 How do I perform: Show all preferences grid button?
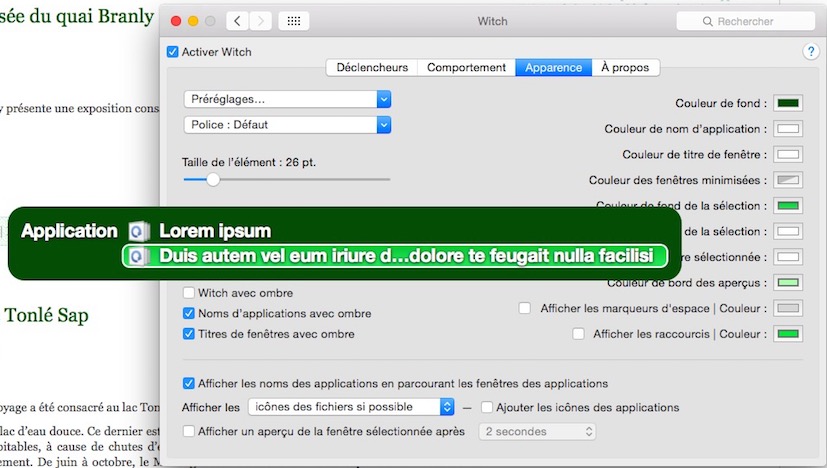click(x=294, y=21)
